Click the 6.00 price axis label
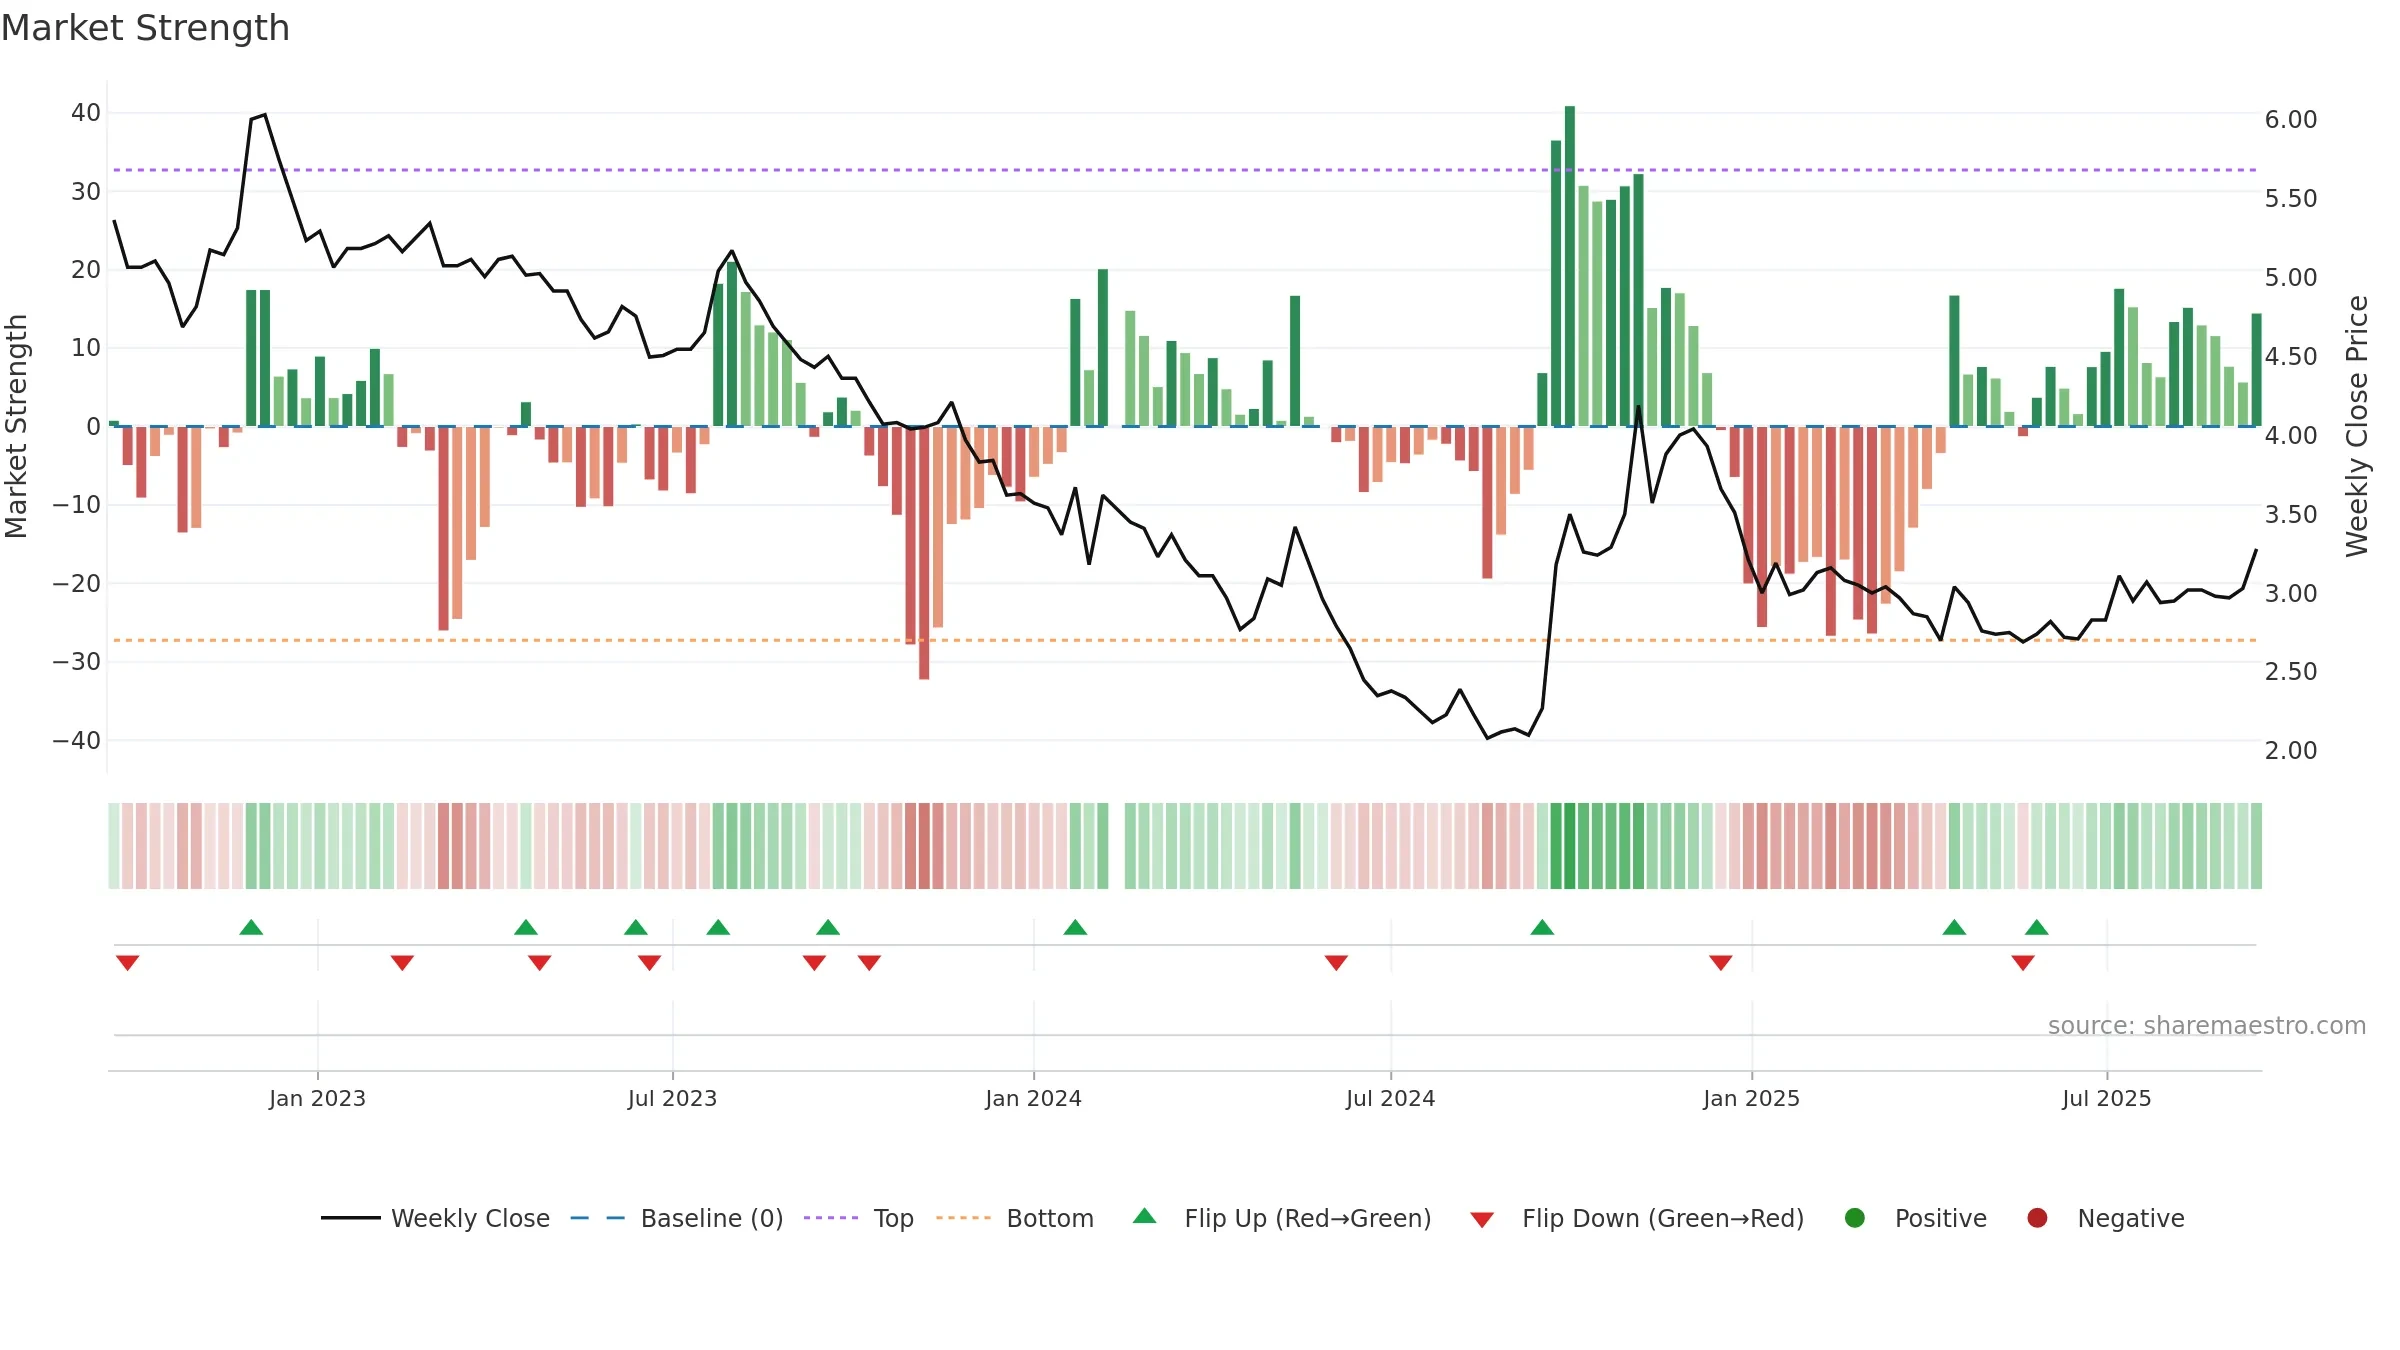This screenshot has height=1350, width=2400. [2291, 120]
